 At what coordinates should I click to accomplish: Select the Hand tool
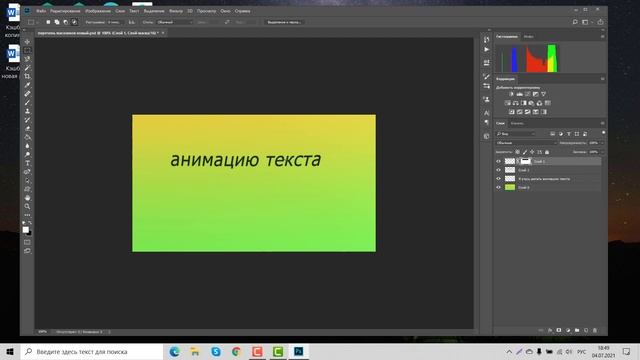[x=27, y=198]
